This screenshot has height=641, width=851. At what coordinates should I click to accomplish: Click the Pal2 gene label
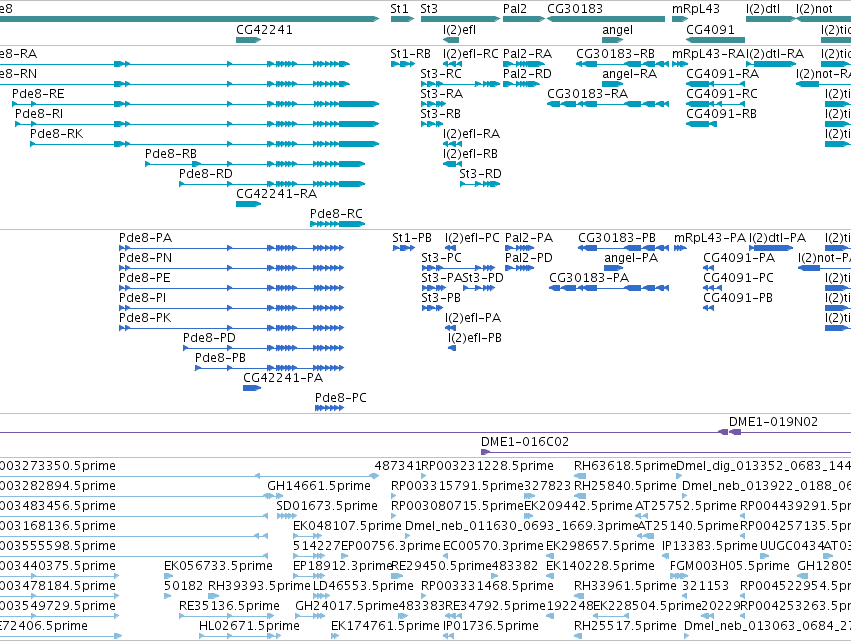tap(515, 9)
